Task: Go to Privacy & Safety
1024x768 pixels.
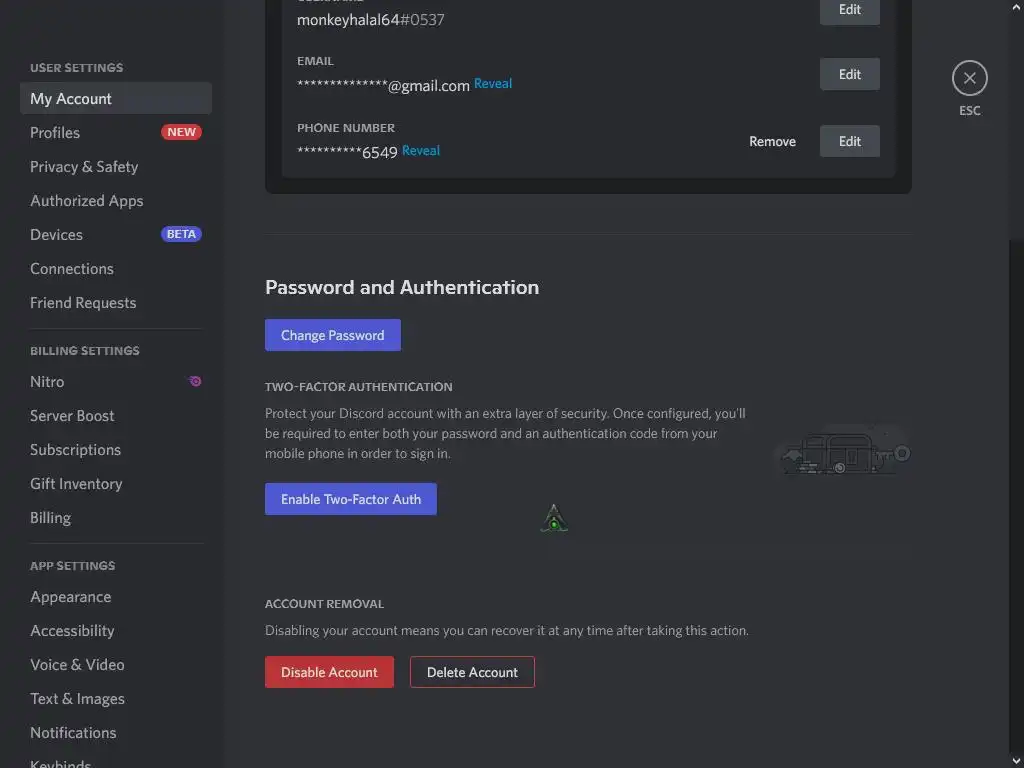Action: coord(116,167)
